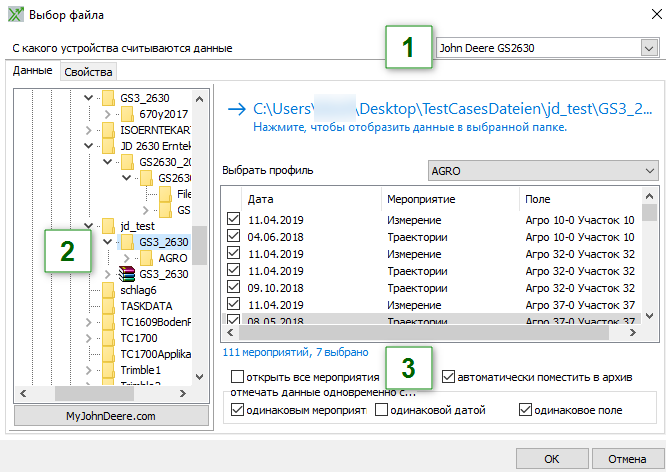Click 'Агро 32-0 Участок 32' in 09.10.2018 row
The width and height of the screenshot is (666, 472).
click(580, 288)
